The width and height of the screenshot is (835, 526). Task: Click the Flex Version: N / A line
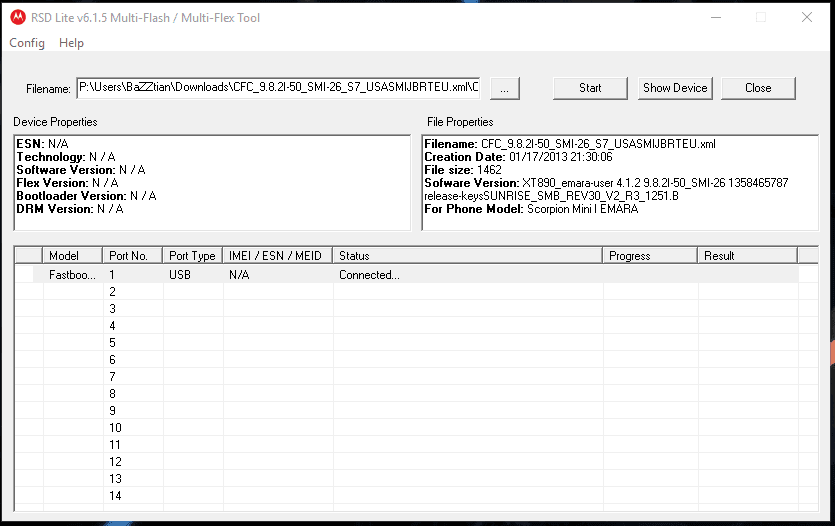tap(68, 183)
